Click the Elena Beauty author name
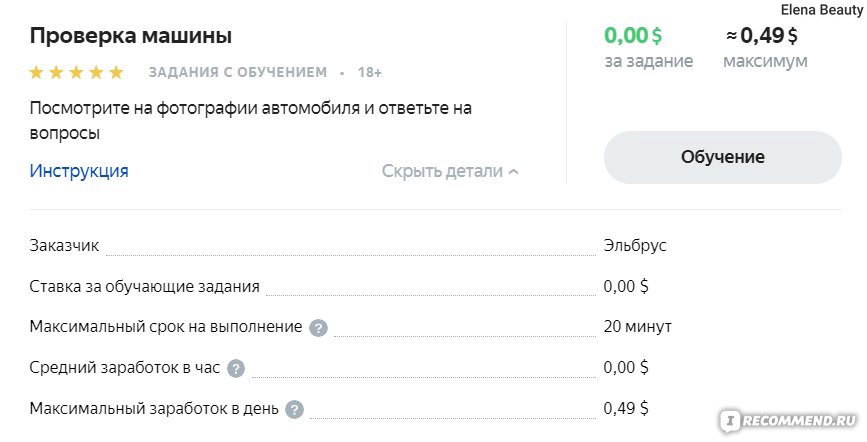 pos(822,9)
